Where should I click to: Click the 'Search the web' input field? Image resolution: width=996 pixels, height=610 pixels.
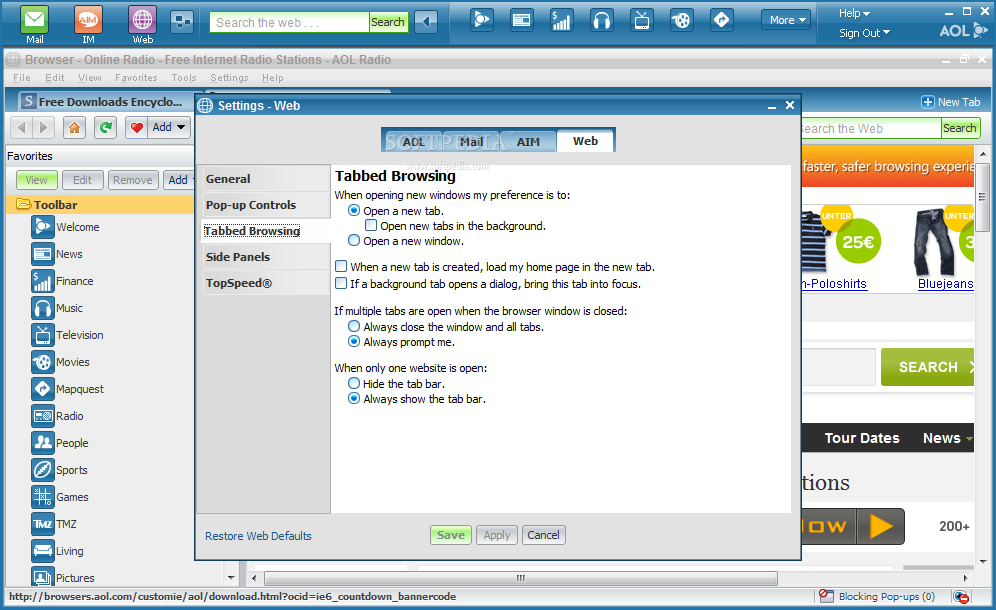point(289,22)
